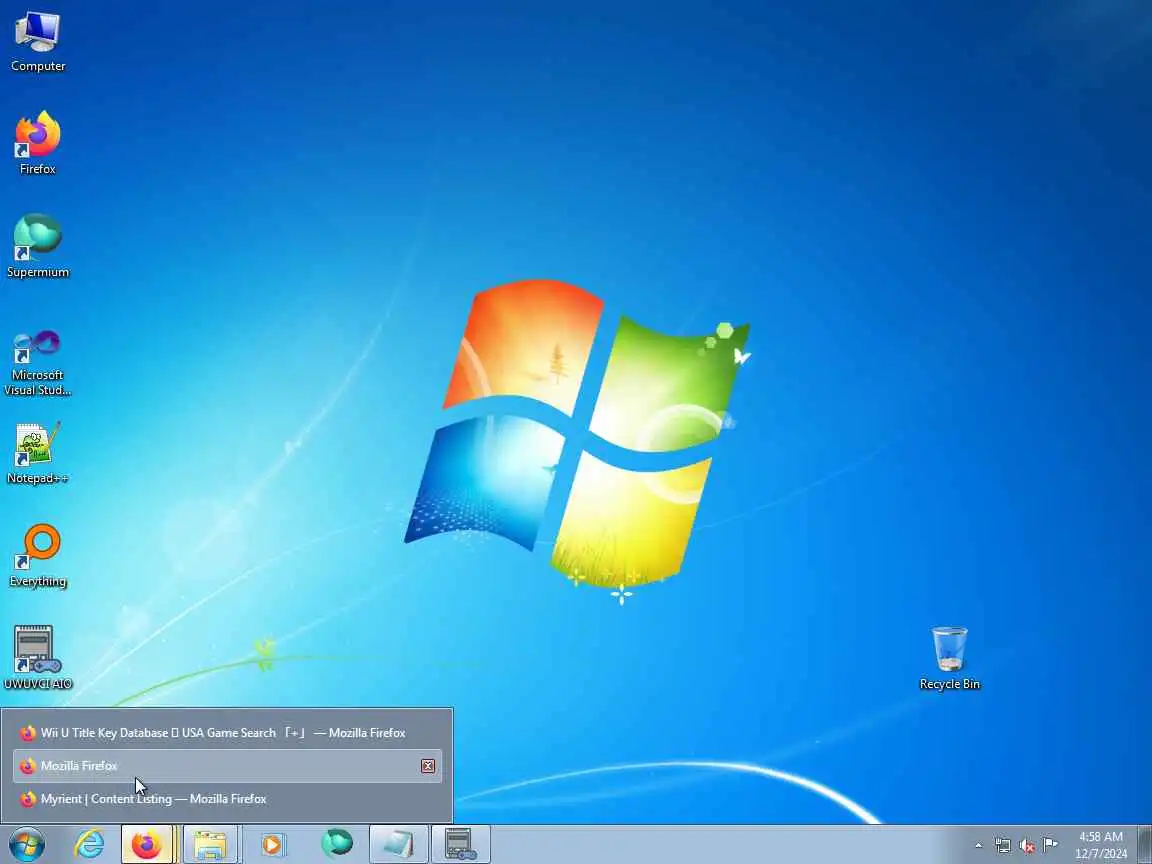Image resolution: width=1152 pixels, height=864 pixels.
Task: Open the Computer desktop icon
Action: tap(37, 41)
